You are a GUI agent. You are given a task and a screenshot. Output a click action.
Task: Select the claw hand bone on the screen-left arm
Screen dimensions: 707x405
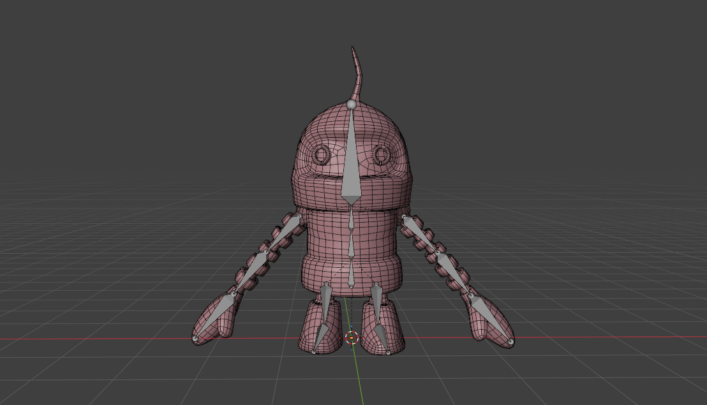click(x=215, y=316)
